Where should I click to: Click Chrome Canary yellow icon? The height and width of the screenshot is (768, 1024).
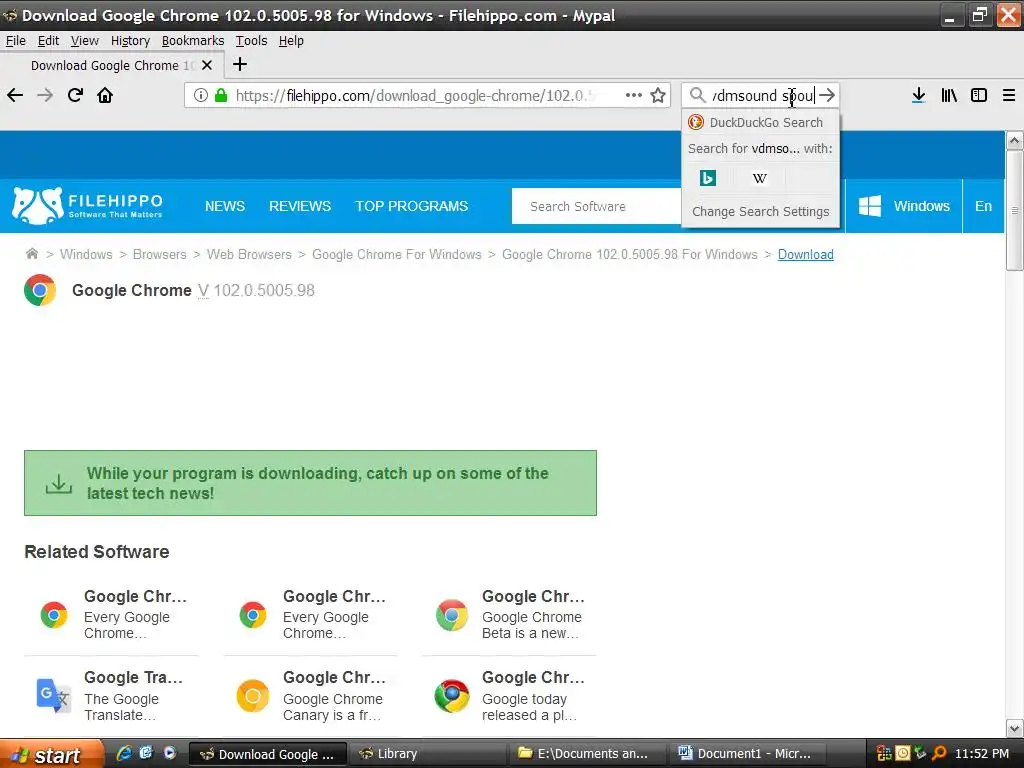(253, 696)
